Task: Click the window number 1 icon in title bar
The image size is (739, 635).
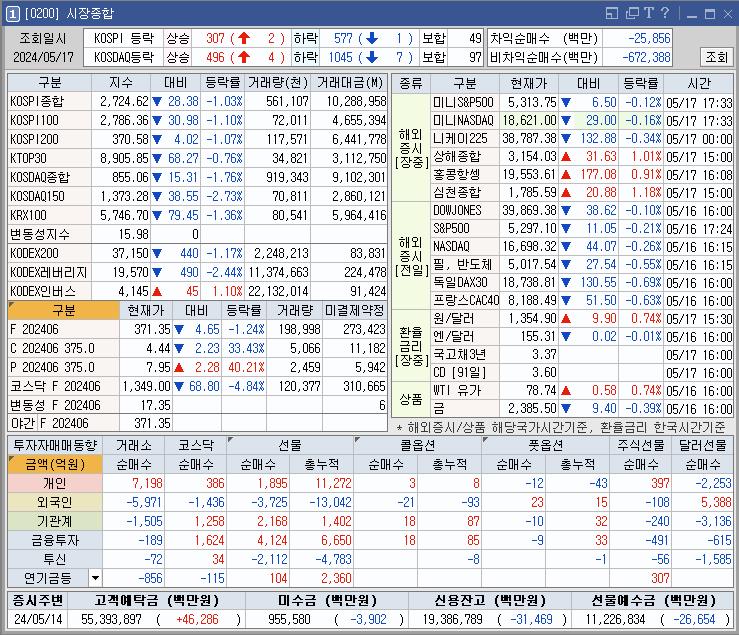Action: tap(13, 14)
